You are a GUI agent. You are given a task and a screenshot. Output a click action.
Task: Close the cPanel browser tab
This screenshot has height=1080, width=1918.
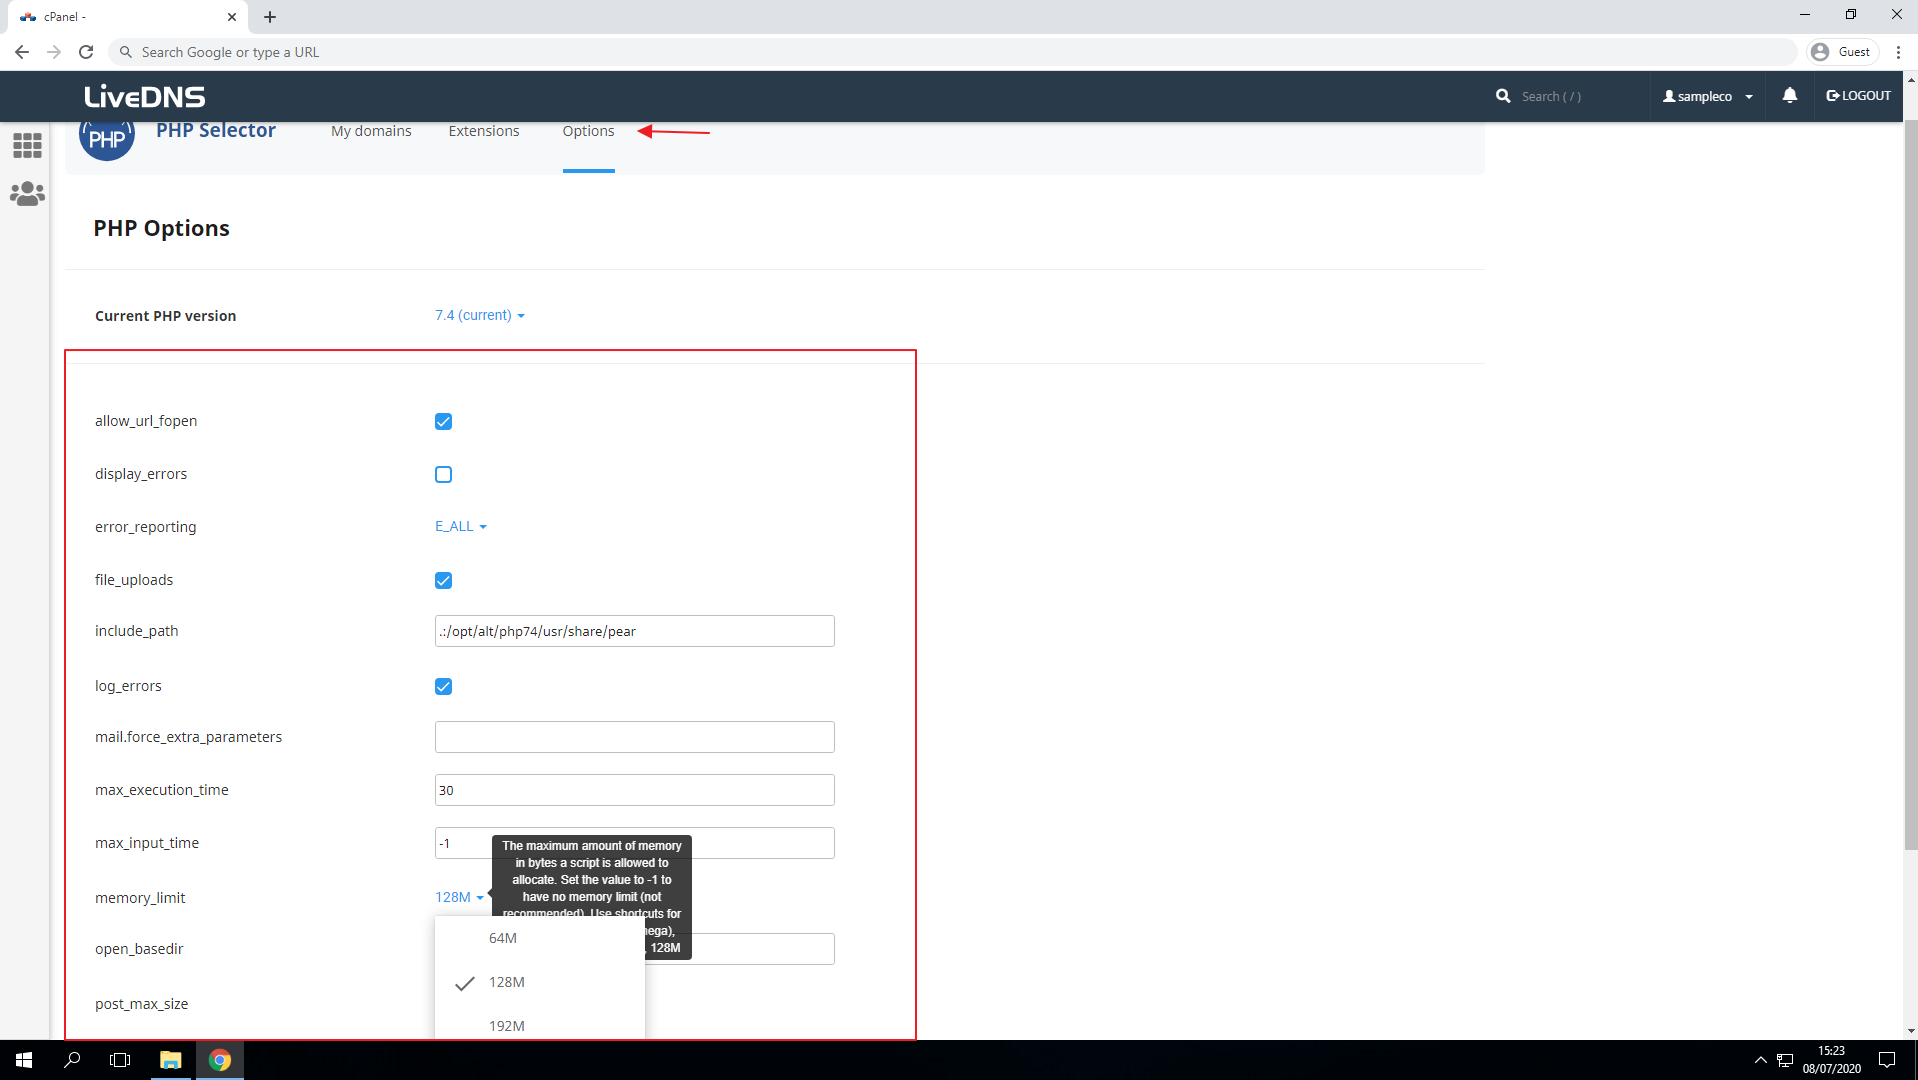[232, 17]
